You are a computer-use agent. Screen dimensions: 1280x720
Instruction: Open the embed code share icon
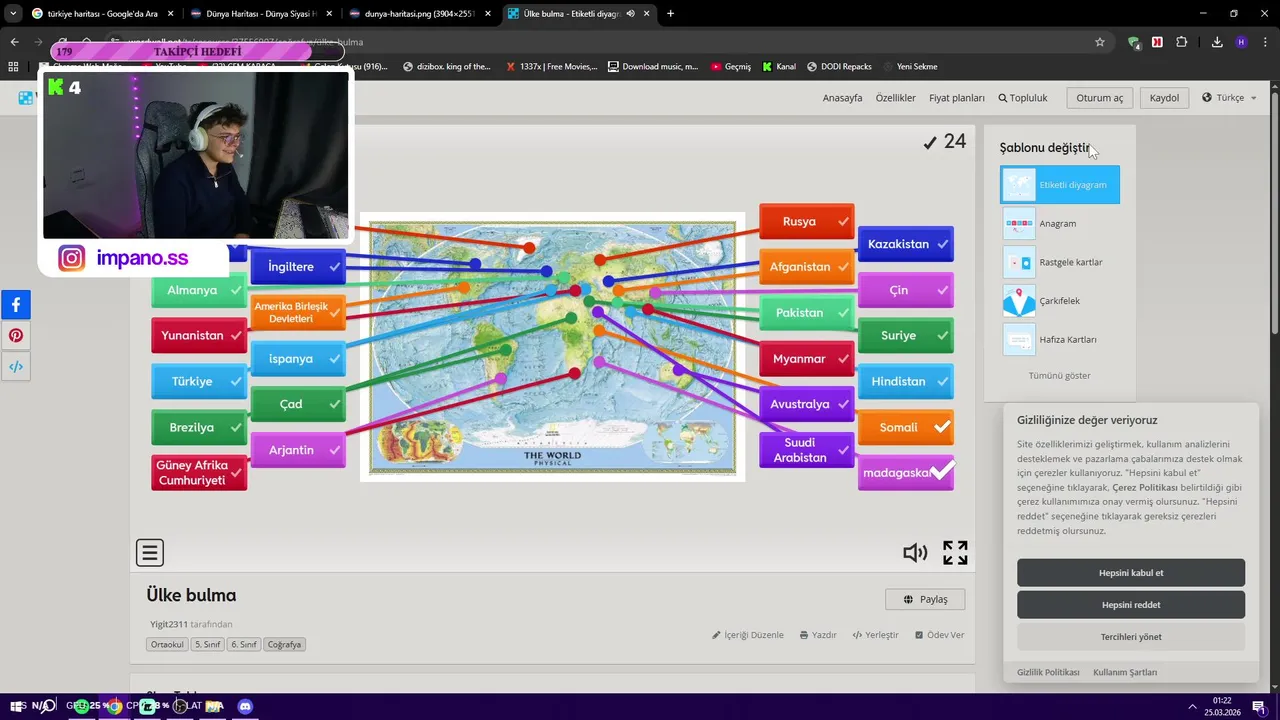pos(16,367)
